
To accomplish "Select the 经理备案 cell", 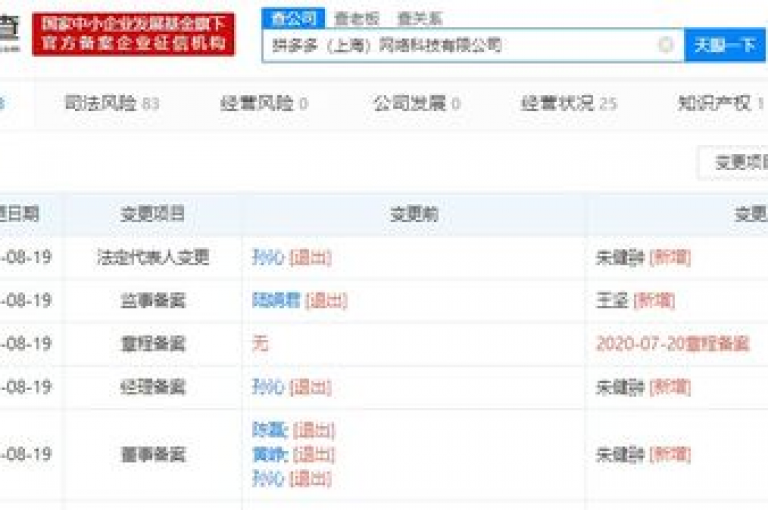I will 153,387.
